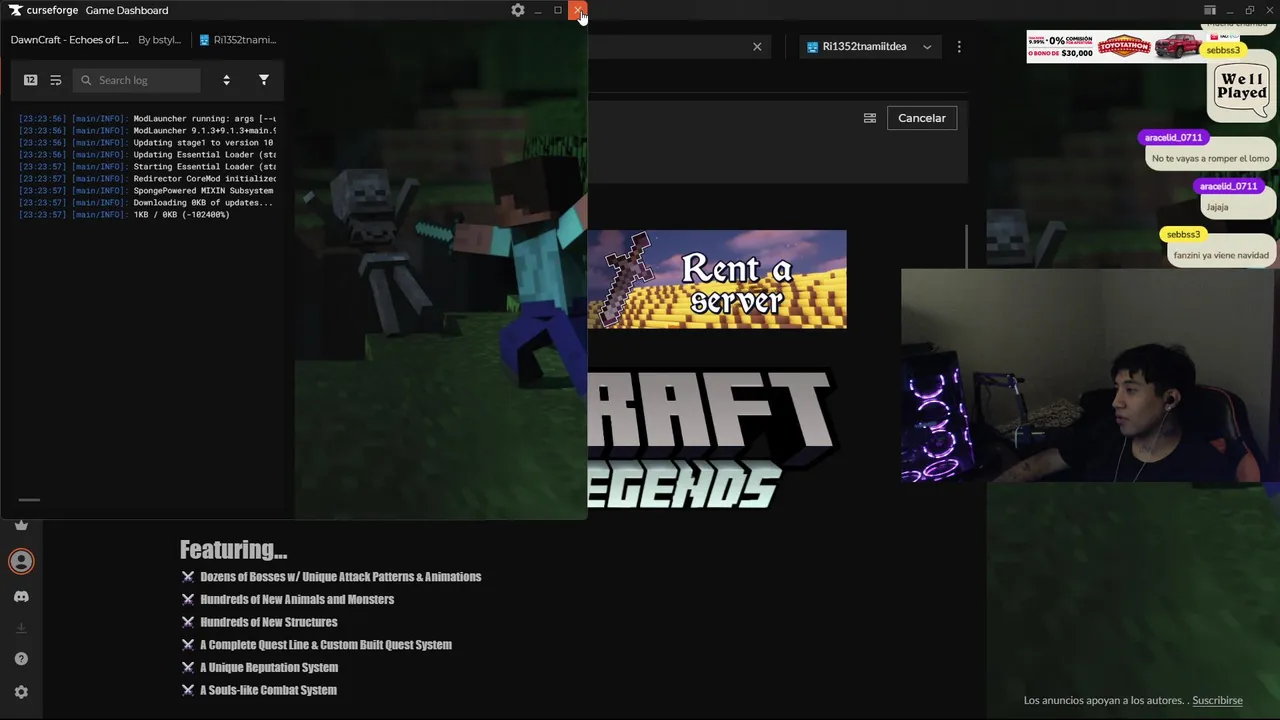Open the log filter funnel
Viewport: 1280px width, 720px height.
[264, 80]
